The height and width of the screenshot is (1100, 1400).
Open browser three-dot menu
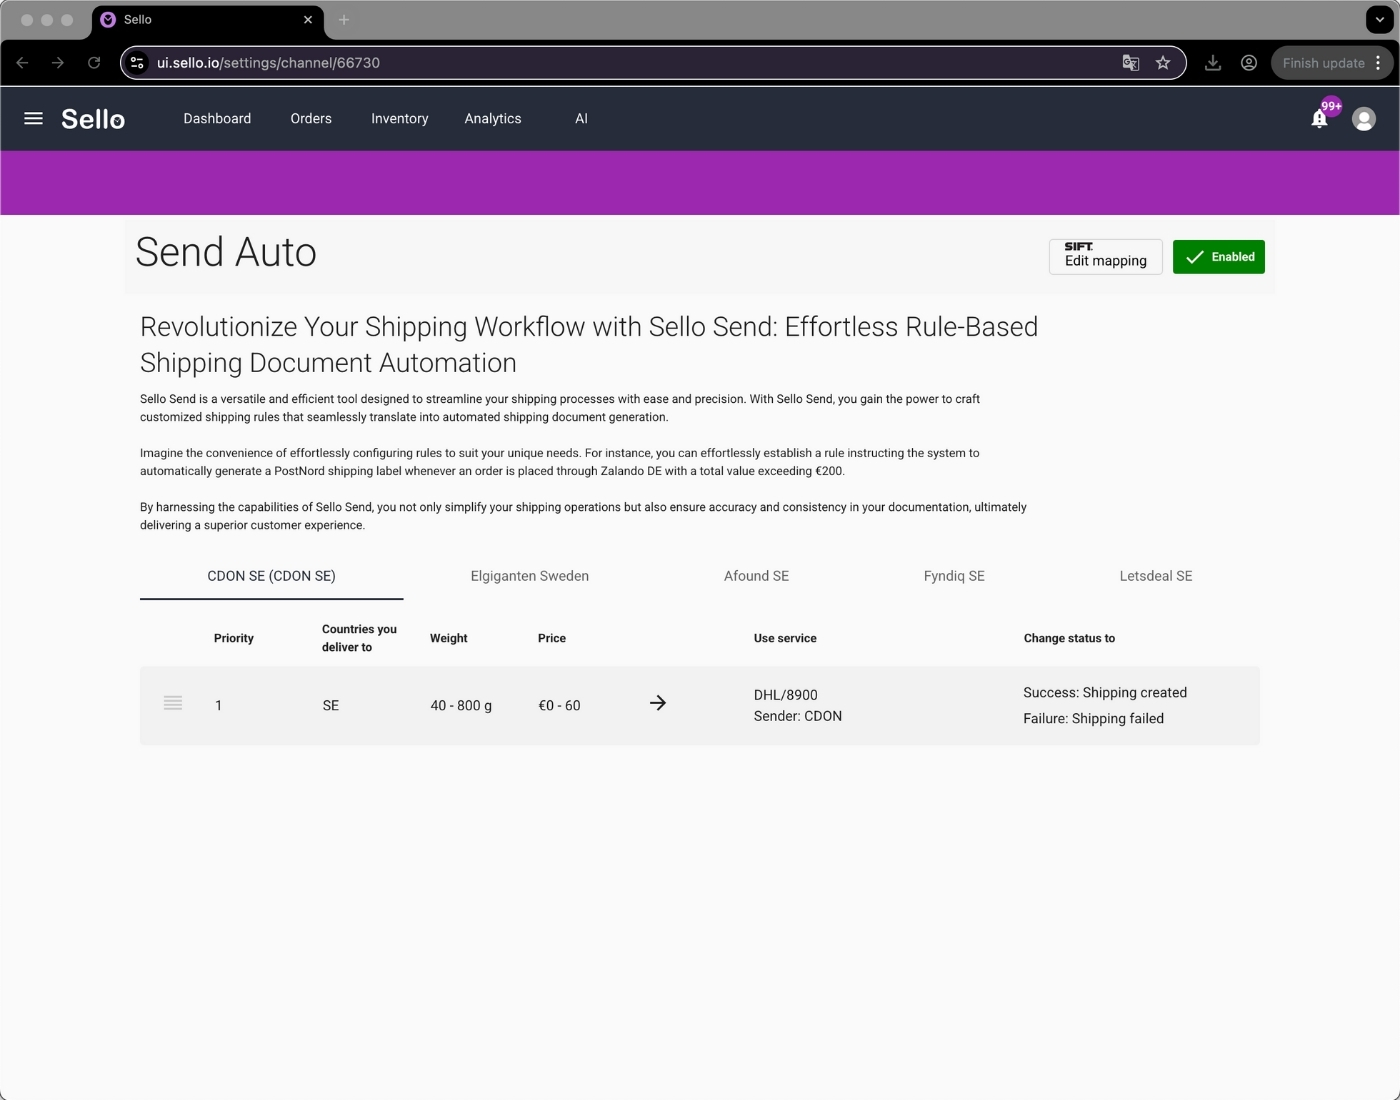coord(1379,62)
